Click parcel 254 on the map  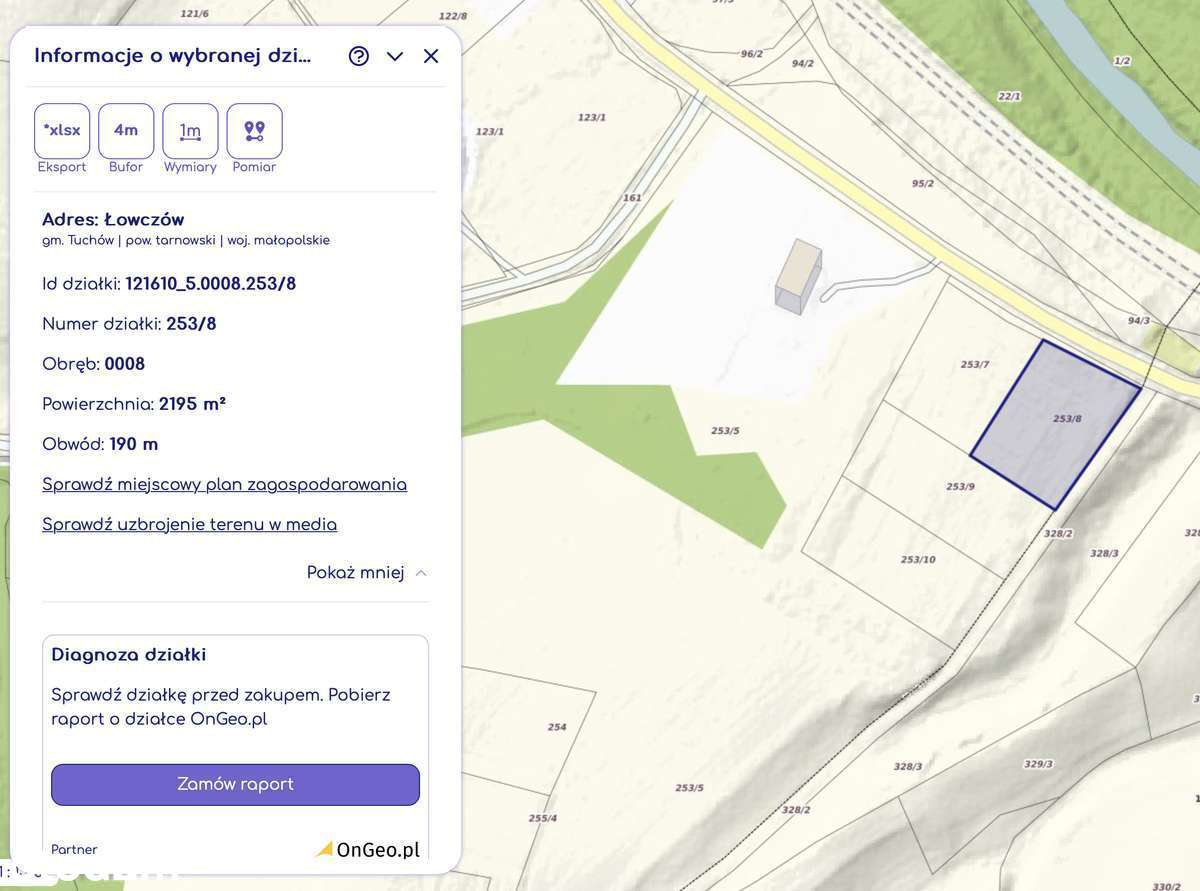tap(557, 727)
